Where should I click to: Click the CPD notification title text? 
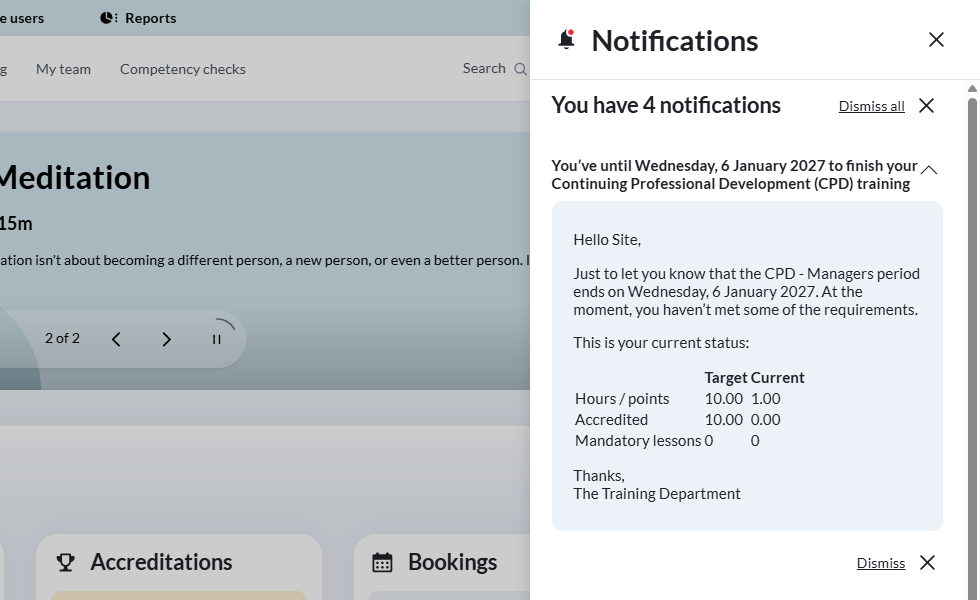(x=733, y=175)
